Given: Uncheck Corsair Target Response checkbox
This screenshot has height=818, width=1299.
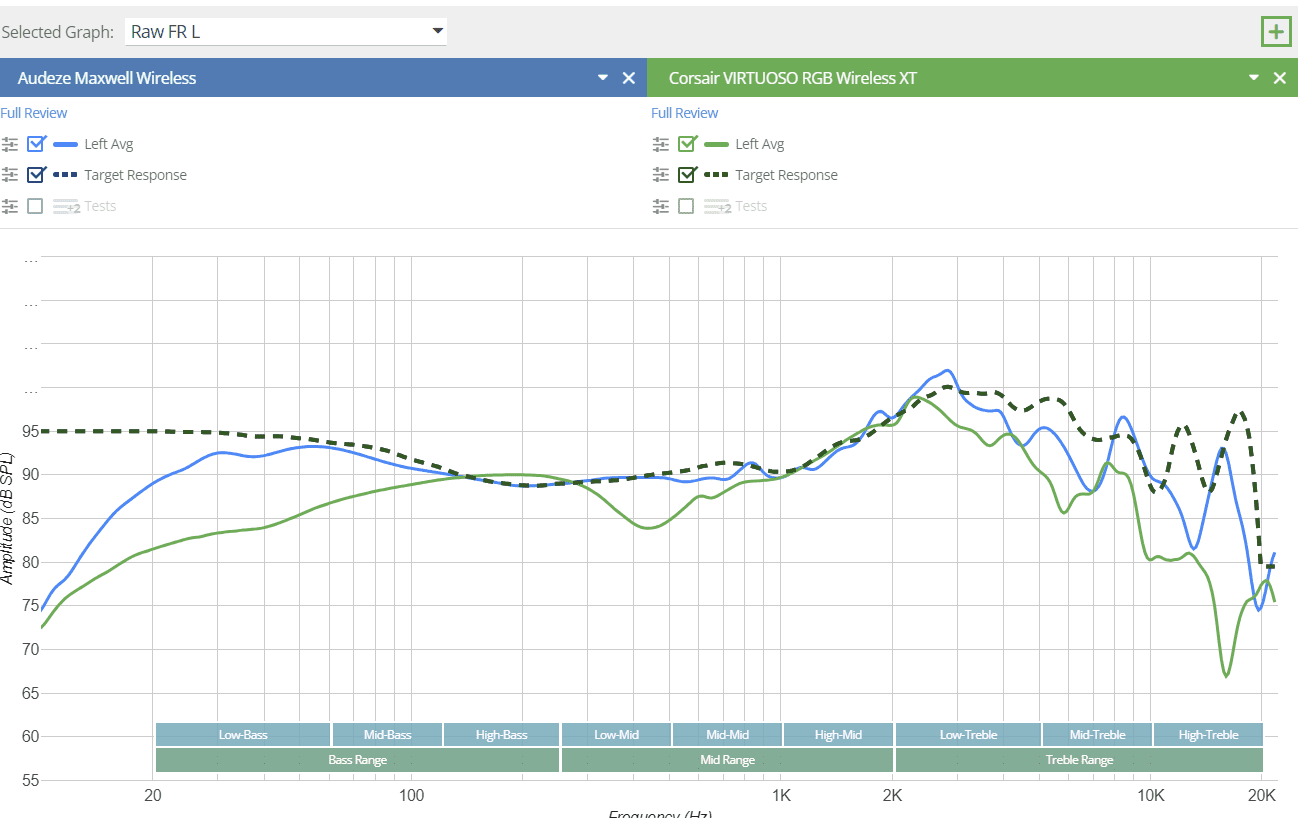Looking at the screenshot, I should (687, 175).
